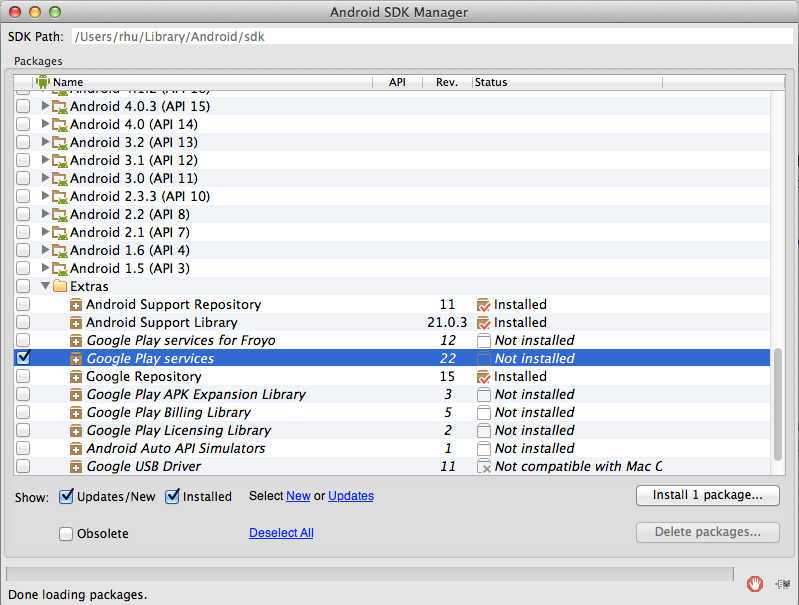Select Updates via the Updates link
The height and width of the screenshot is (605, 799).
(x=351, y=495)
